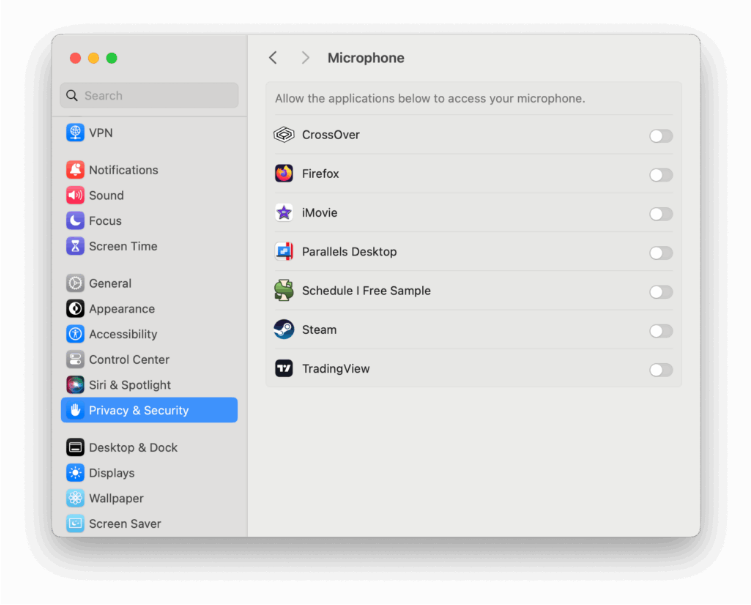Enable the TradingView microphone toggle
Viewport: 751px width, 605px height.
[x=661, y=370]
